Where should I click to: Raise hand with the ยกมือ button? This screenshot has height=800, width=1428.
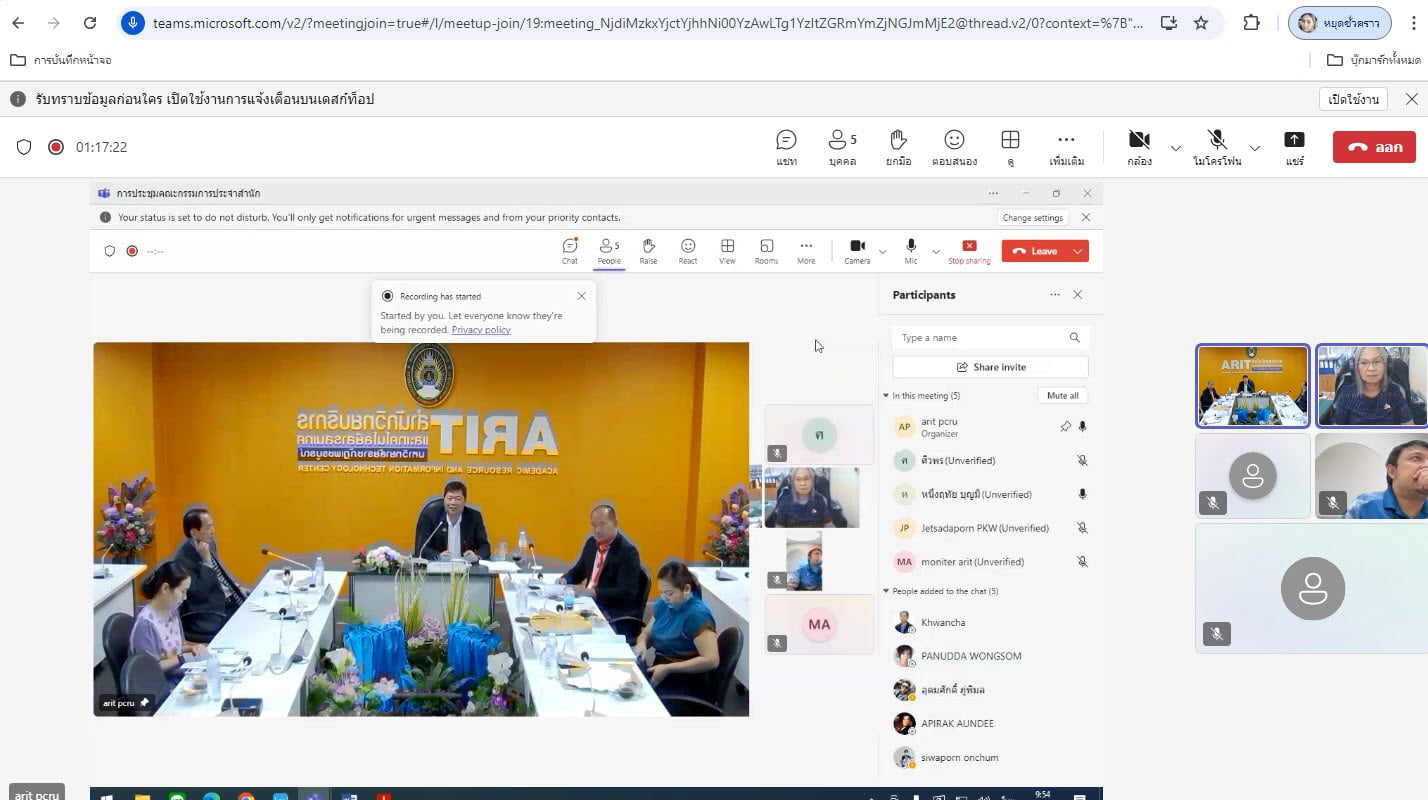click(x=898, y=147)
